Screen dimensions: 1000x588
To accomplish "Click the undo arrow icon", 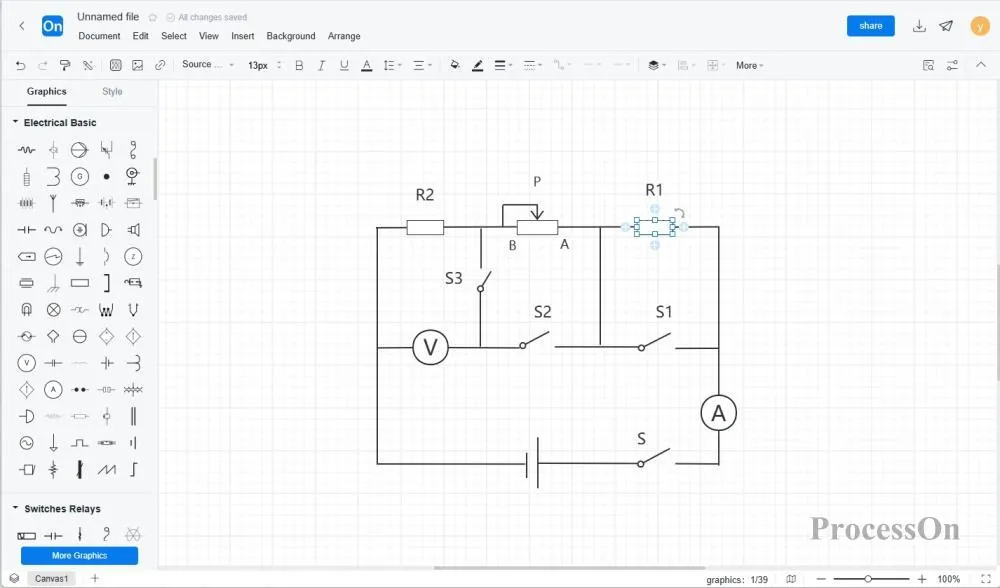I will tap(20, 65).
